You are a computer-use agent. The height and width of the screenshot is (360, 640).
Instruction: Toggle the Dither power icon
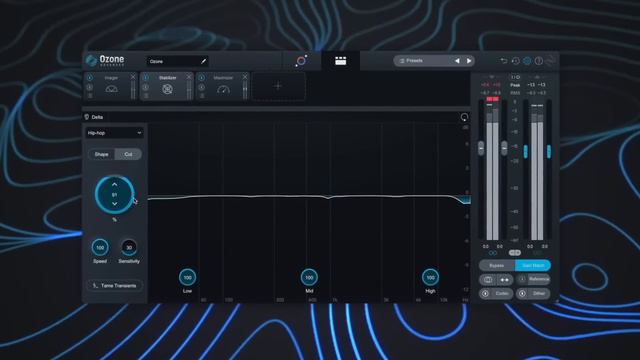click(x=522, y=293)
